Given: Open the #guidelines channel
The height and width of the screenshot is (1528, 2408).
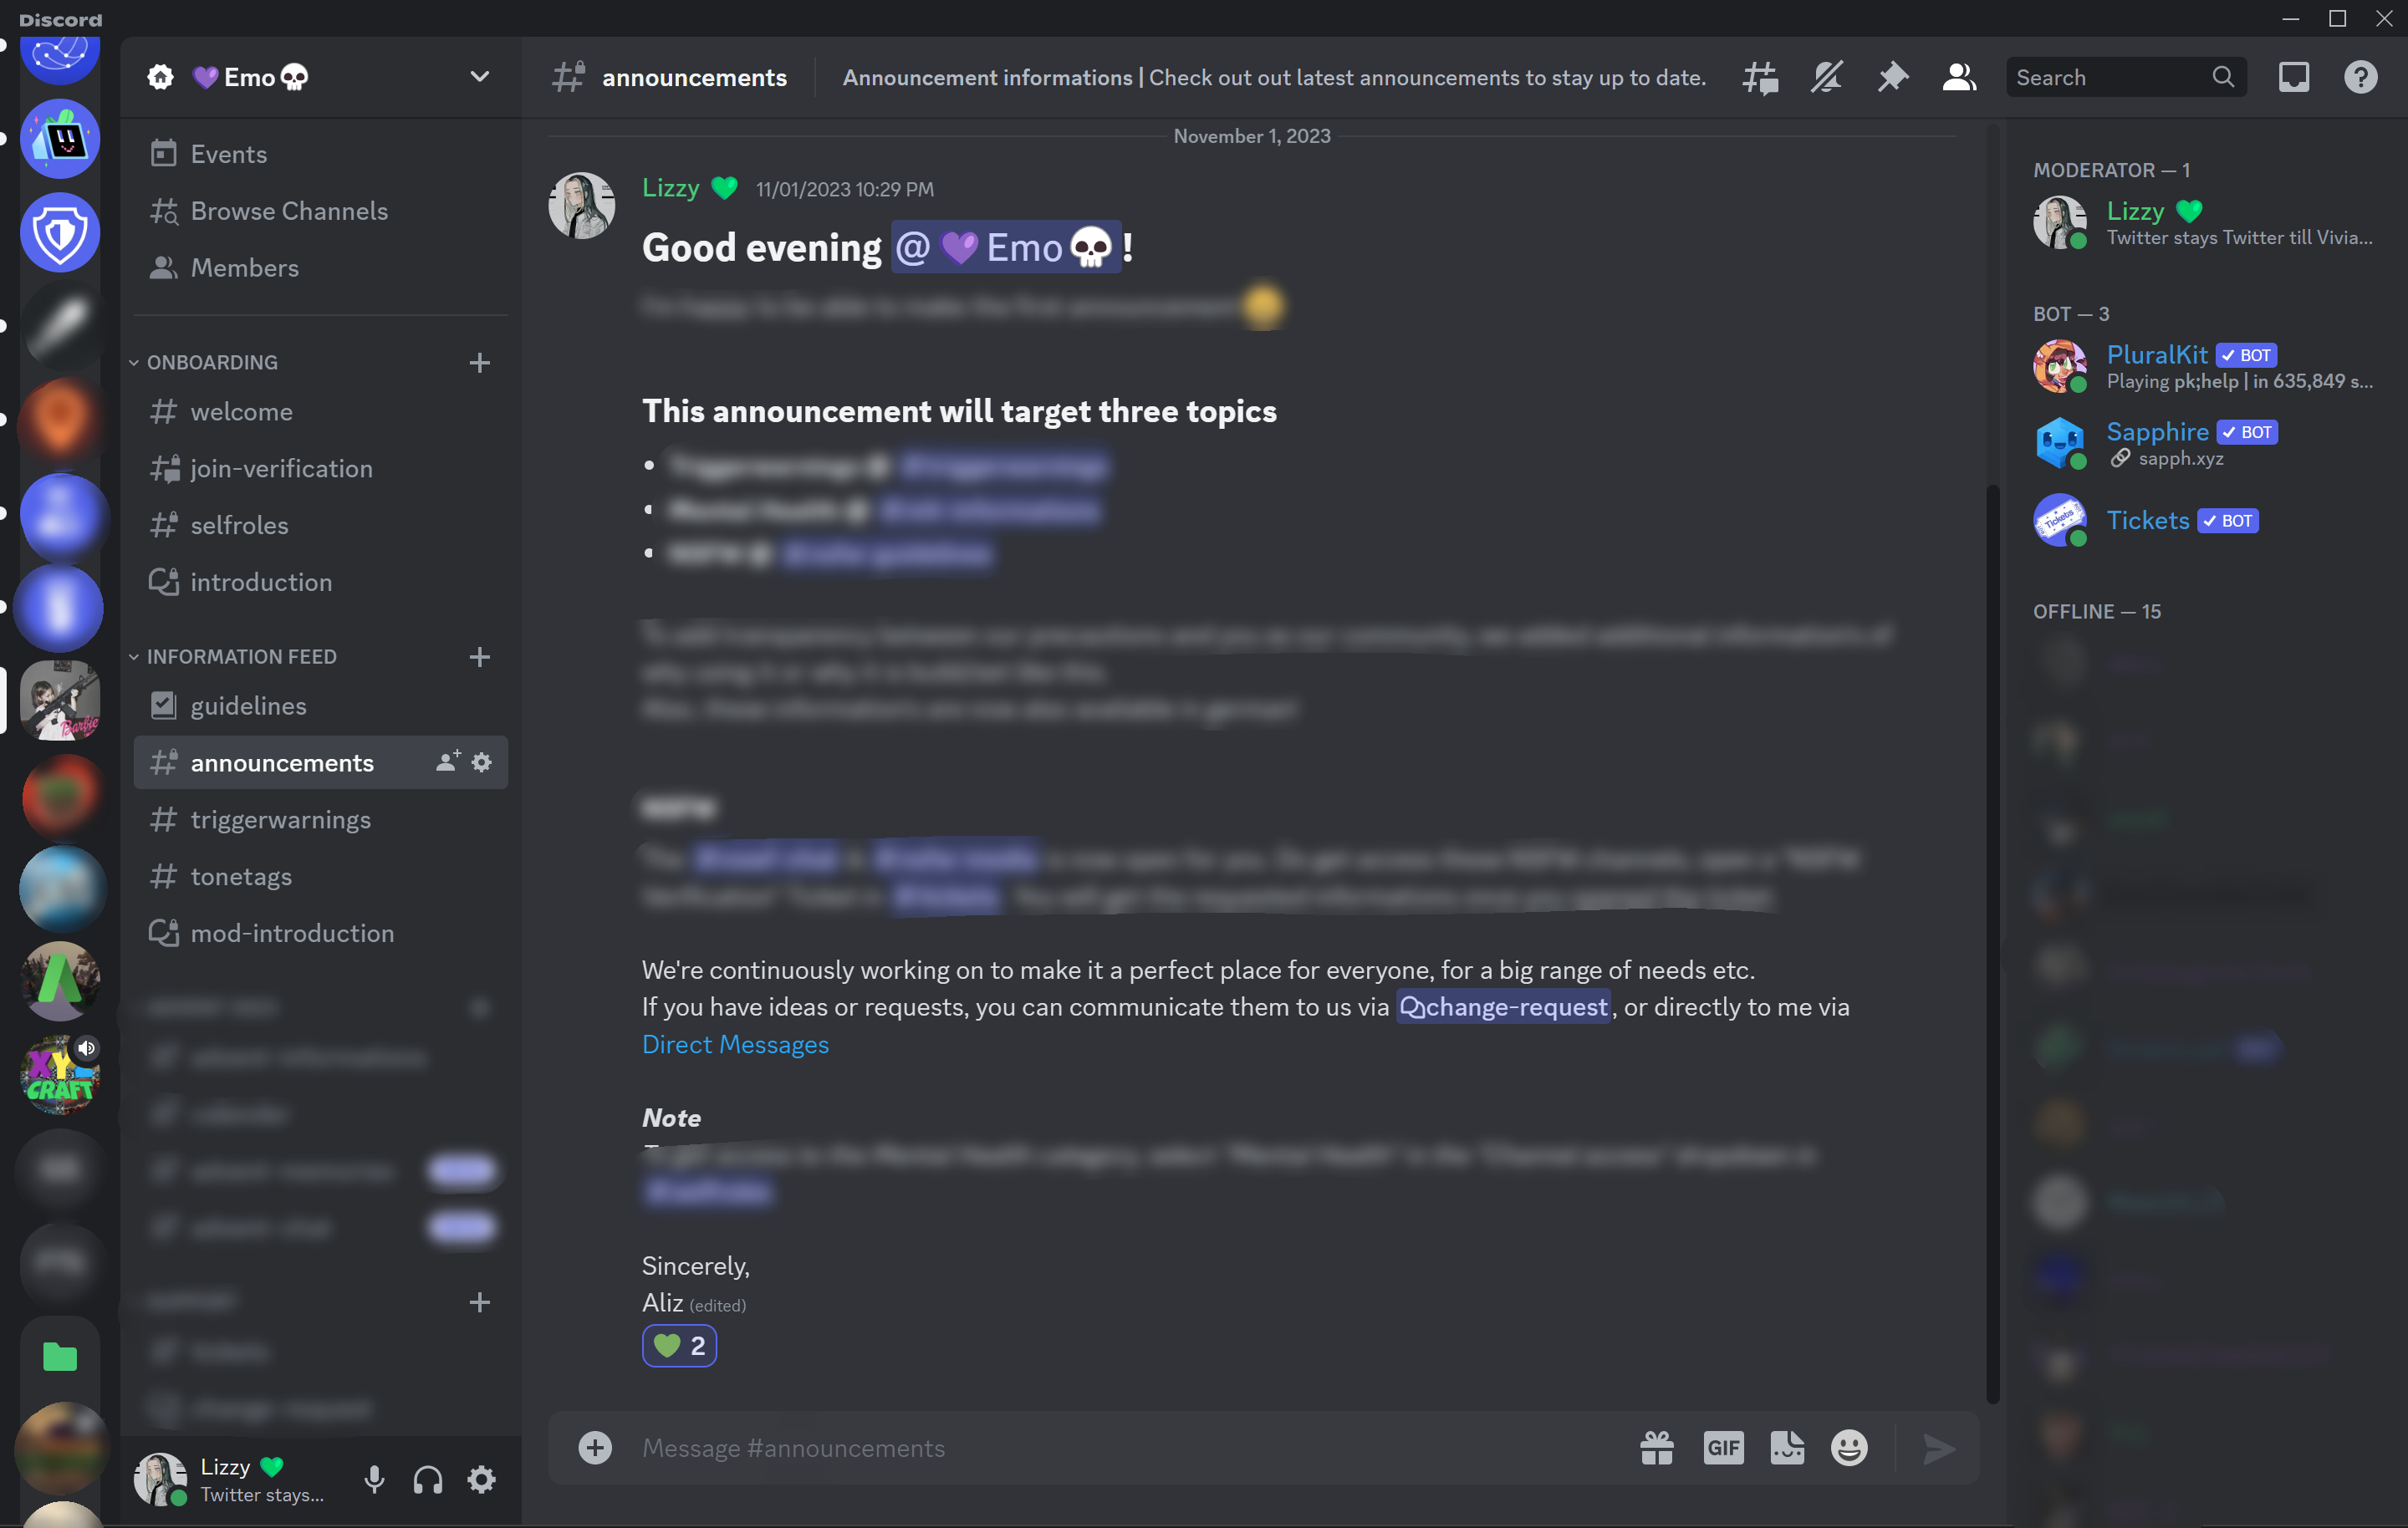Looking at the screenshot, I should point(247,705).
